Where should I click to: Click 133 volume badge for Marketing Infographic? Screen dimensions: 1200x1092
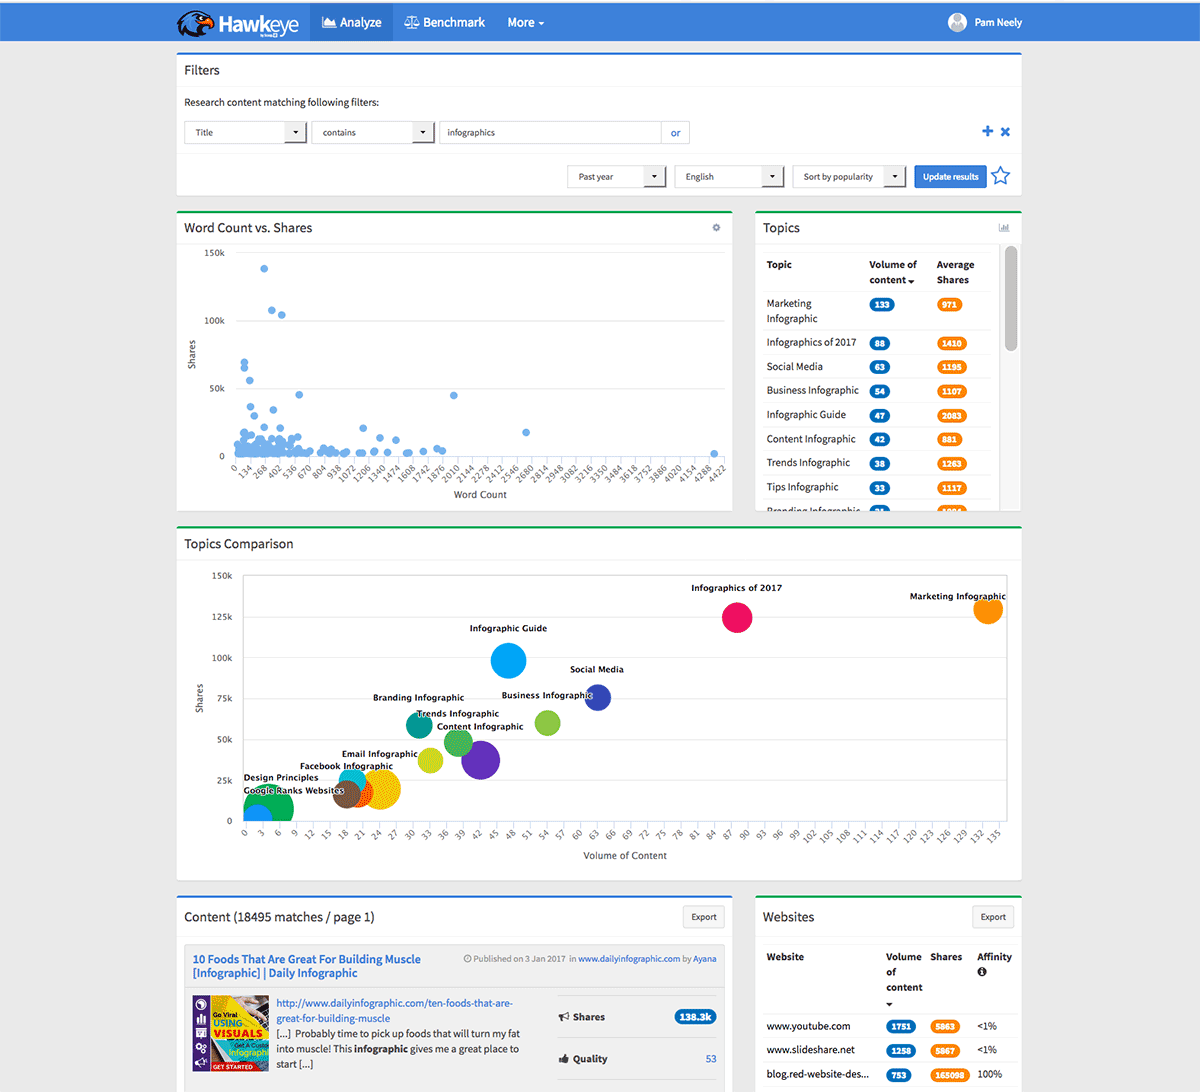pyautogui.click(x=881, y=305)
